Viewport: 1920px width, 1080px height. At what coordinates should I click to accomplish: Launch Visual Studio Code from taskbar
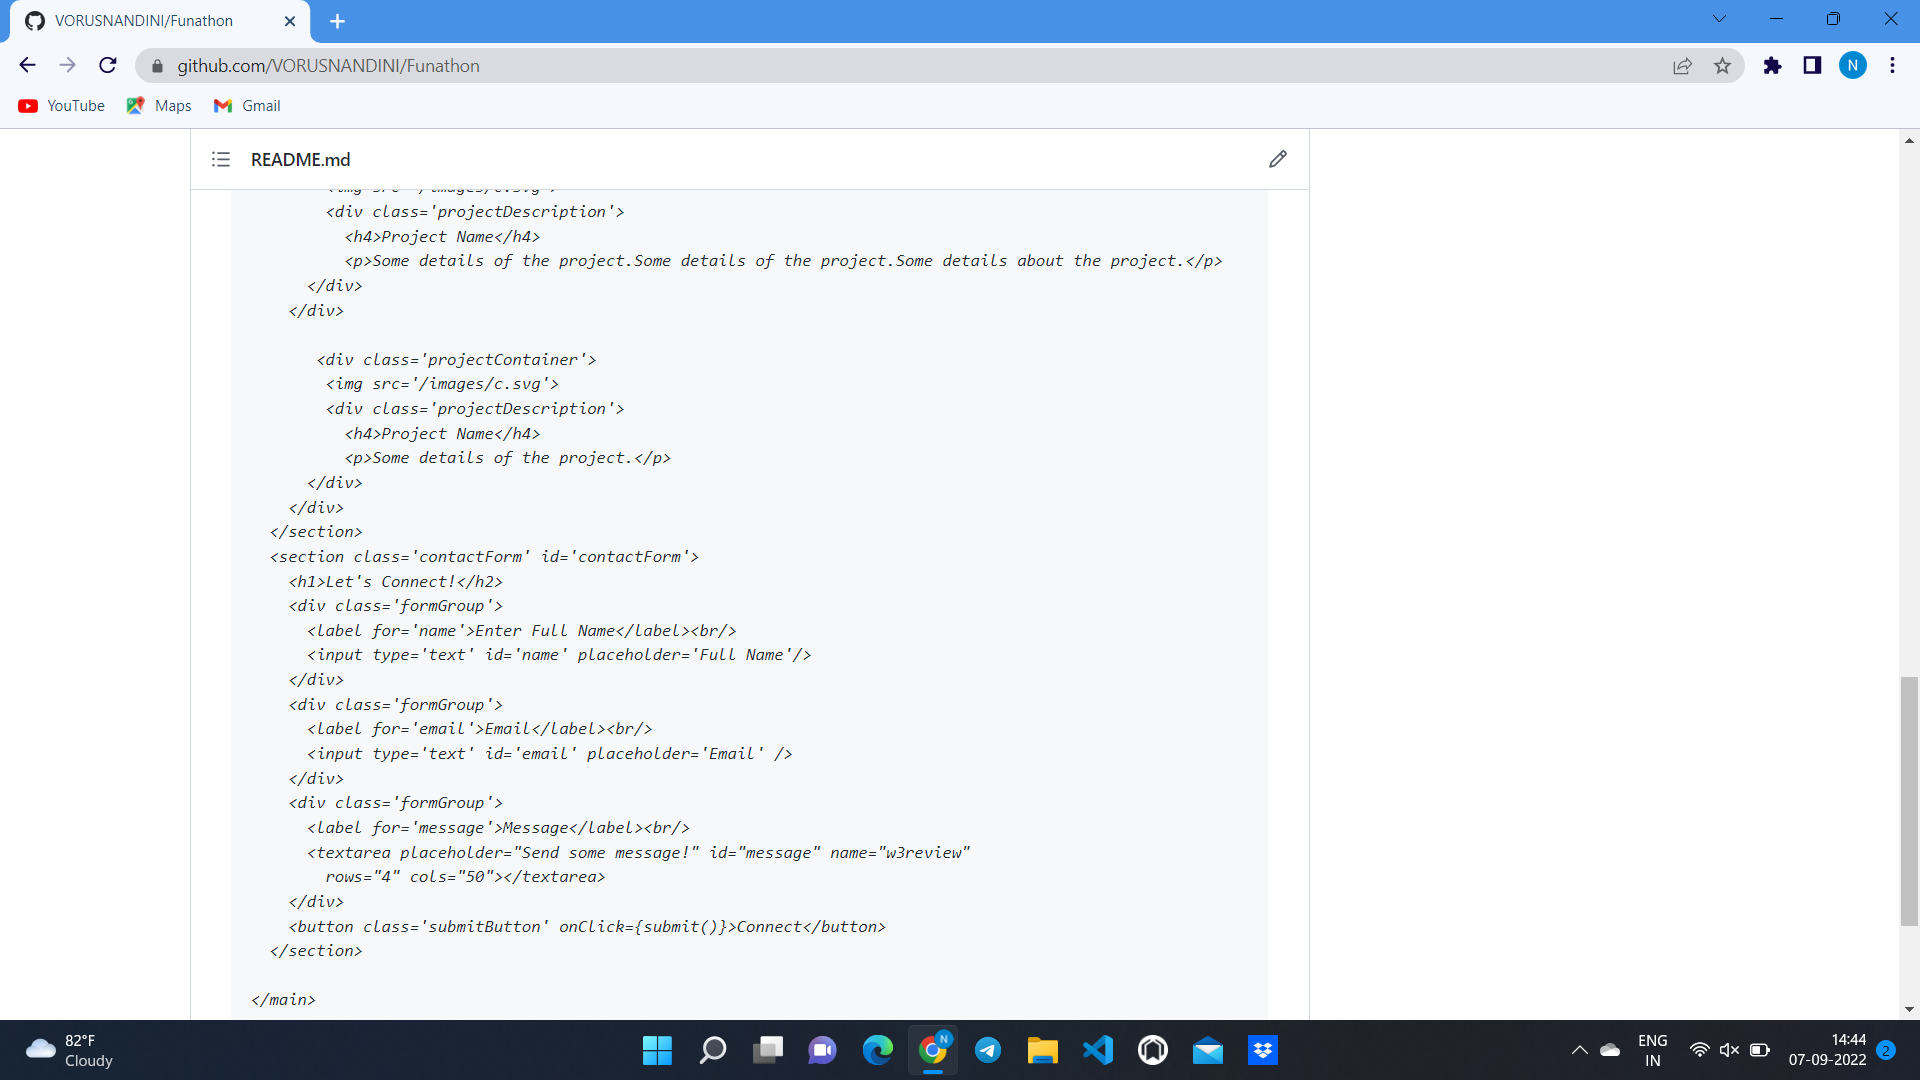tap(1097, 1050)
